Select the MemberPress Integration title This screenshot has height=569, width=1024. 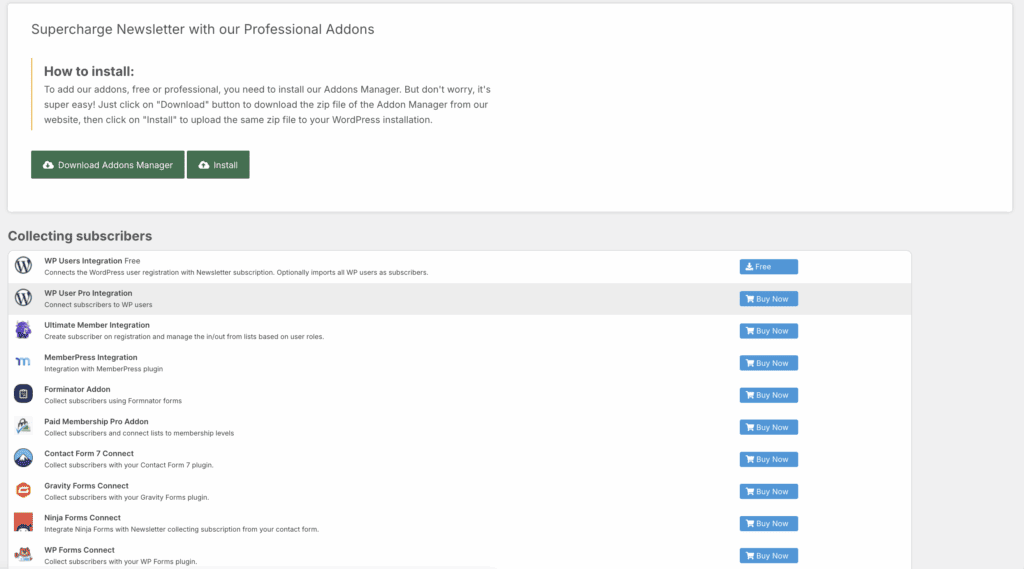[x=91, y=357]
